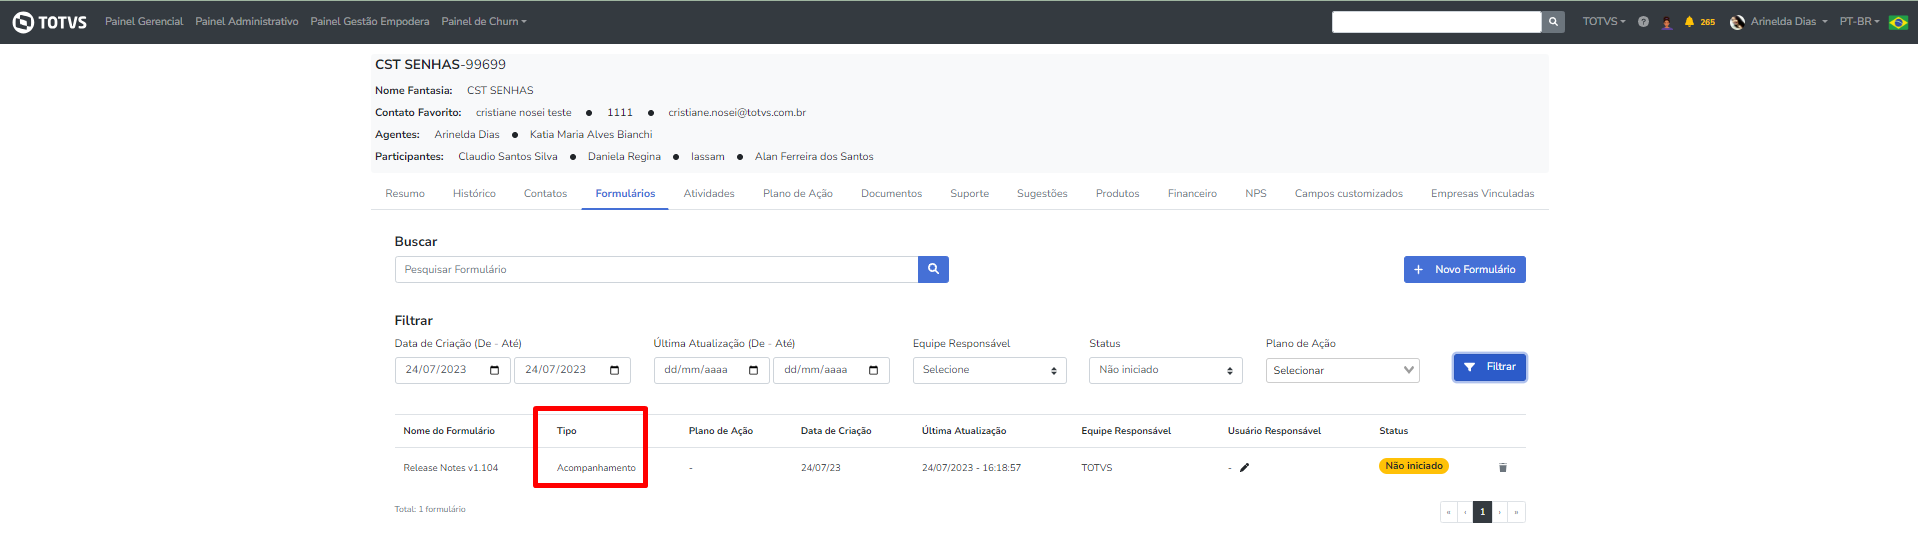
Task: Switch to the Atividades tab
Action: (x=709, y=194)
